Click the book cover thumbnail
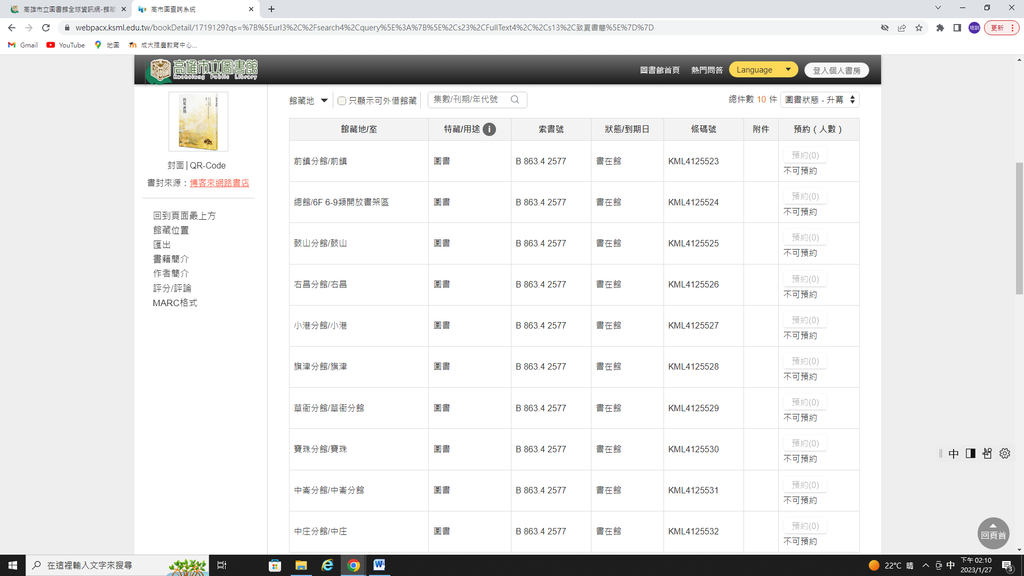Image resolution: width=1024 pixels, height=576 pixels. point(197,122)
